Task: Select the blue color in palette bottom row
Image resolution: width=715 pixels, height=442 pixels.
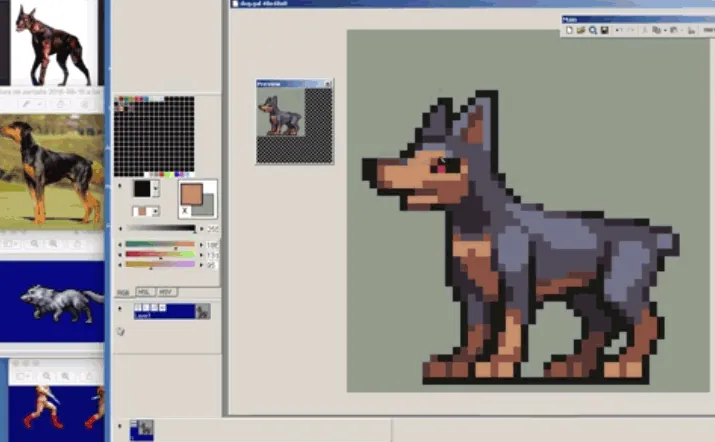Action: click(176, 174)
